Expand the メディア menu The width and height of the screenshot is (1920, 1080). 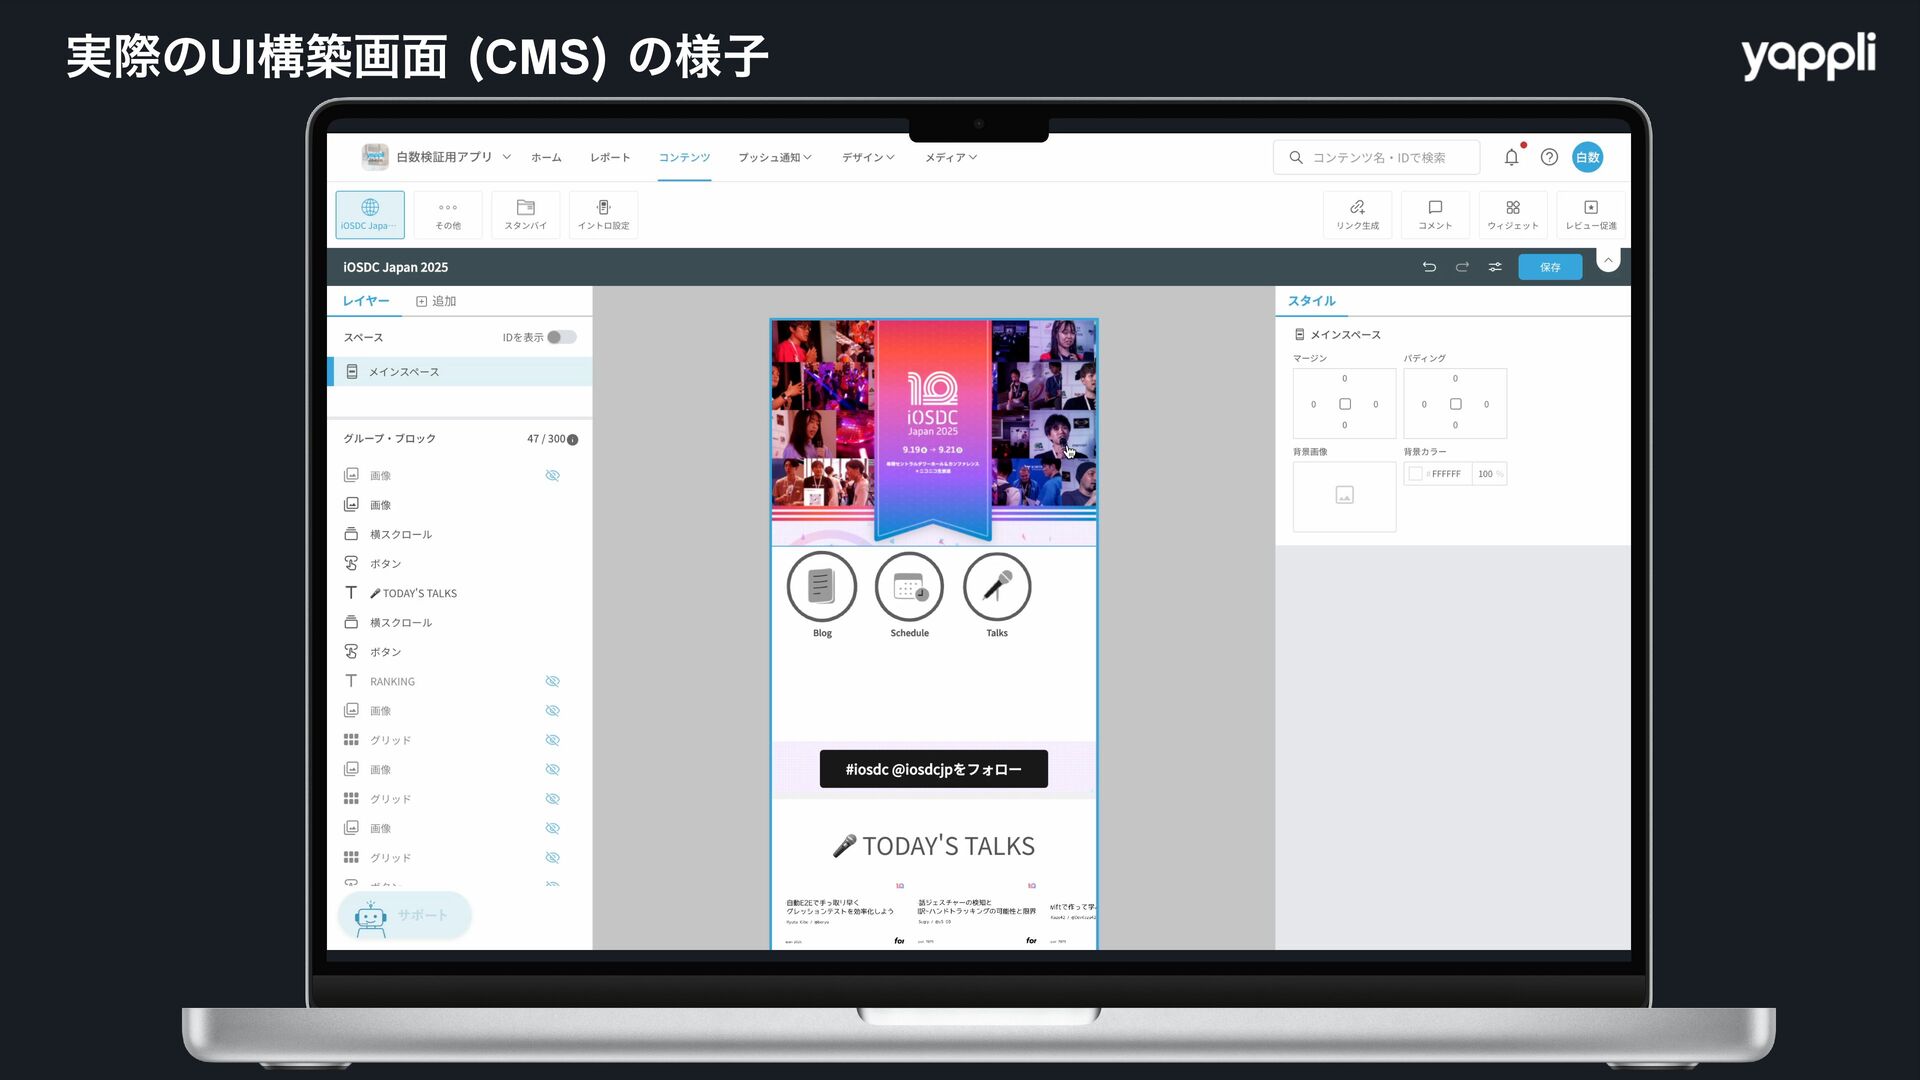point(951,157)
